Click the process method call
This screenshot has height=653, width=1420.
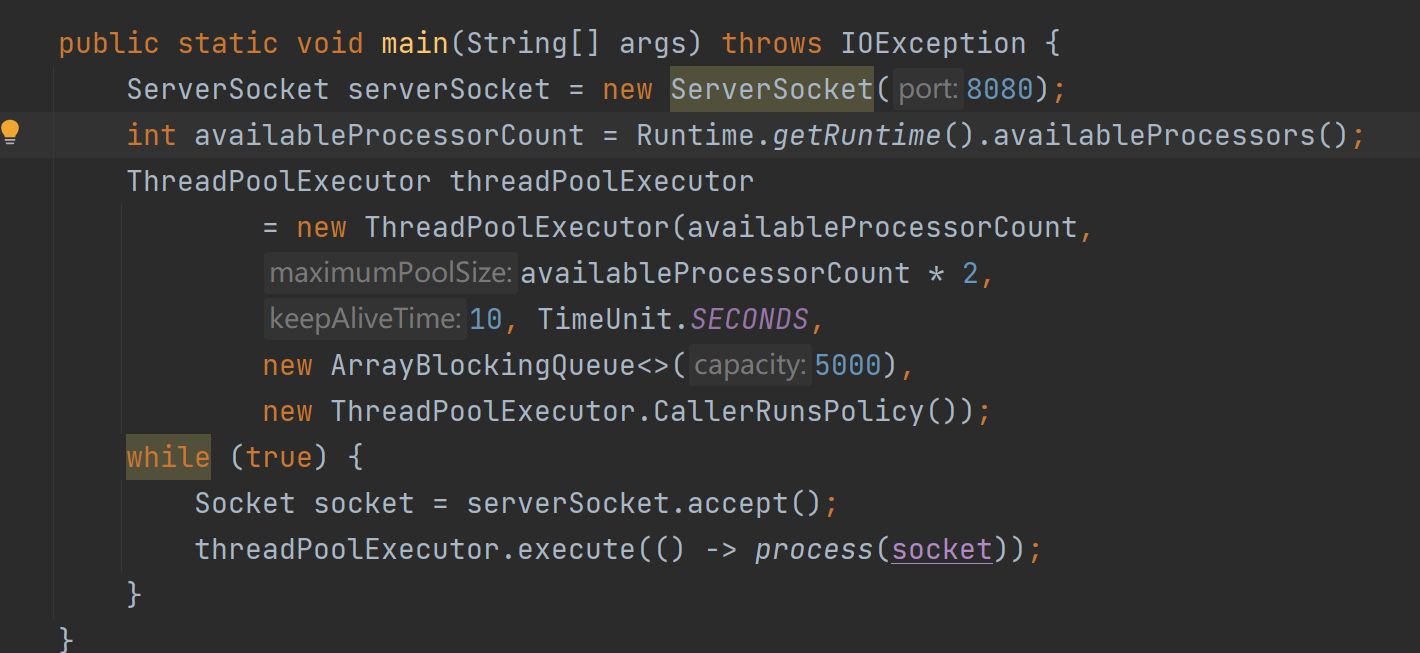[x=814, y=549]
